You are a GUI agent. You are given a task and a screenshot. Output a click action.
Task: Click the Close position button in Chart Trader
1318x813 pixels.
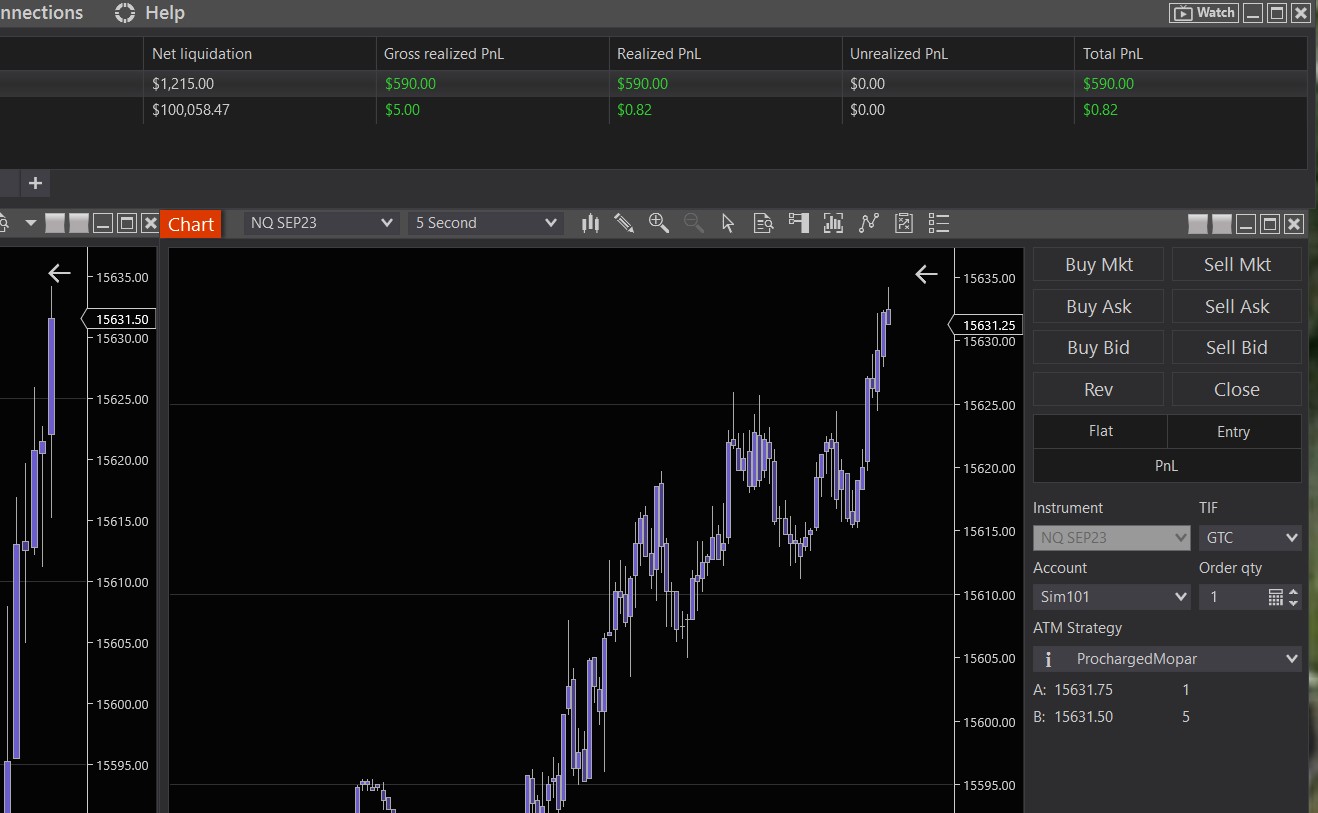point(1237,390)
